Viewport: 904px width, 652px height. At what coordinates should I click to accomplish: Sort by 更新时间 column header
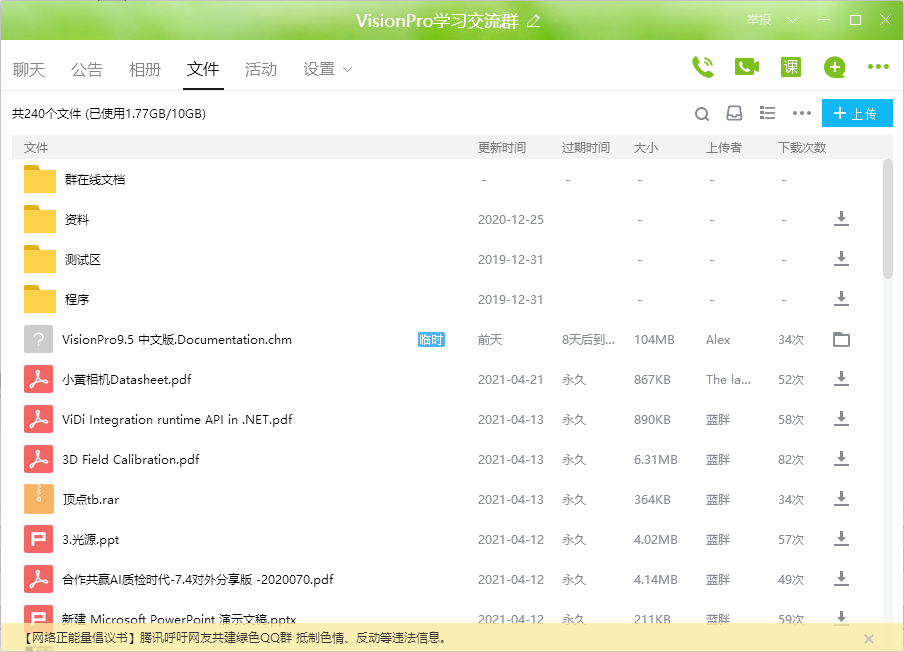[x=502, y=148]
